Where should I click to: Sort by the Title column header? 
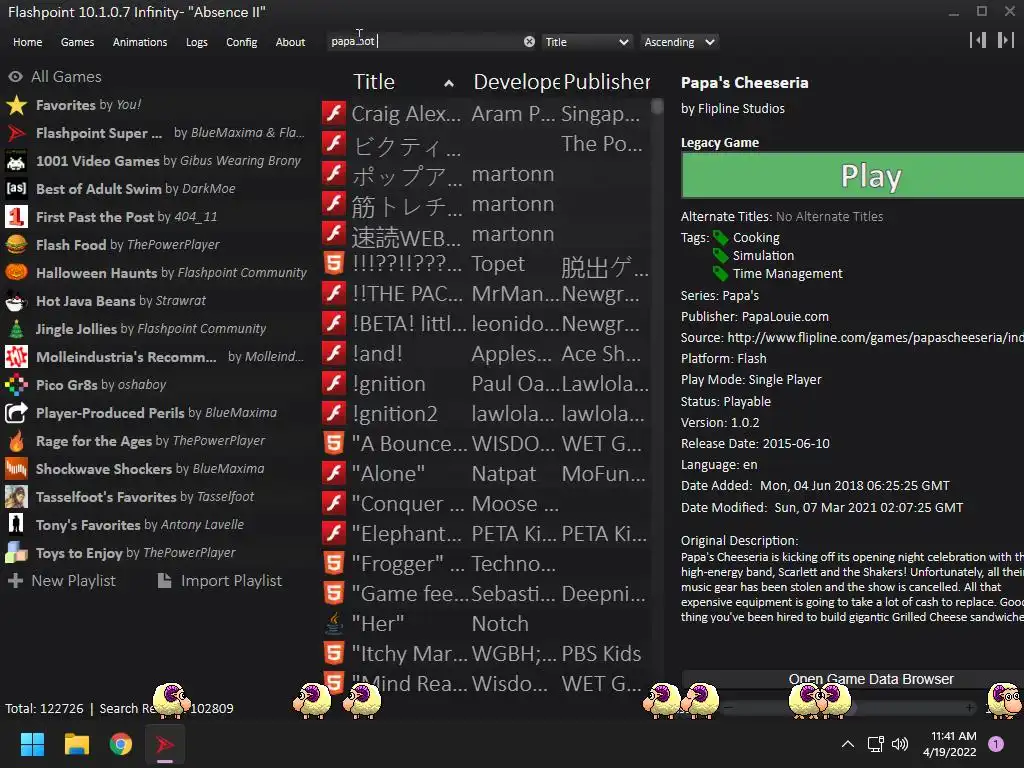click(403, 82)
